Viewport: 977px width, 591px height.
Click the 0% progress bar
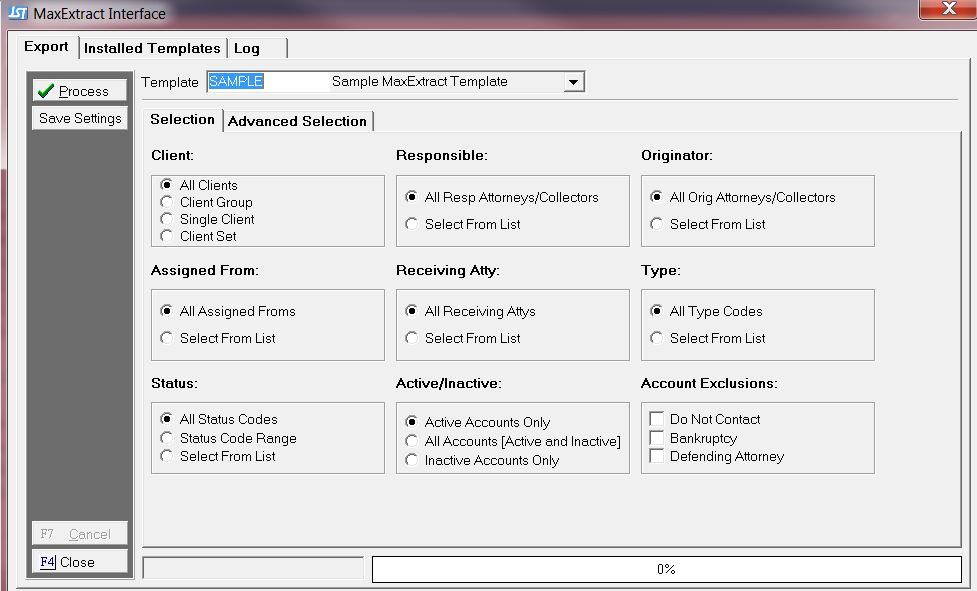pos(666,569)
